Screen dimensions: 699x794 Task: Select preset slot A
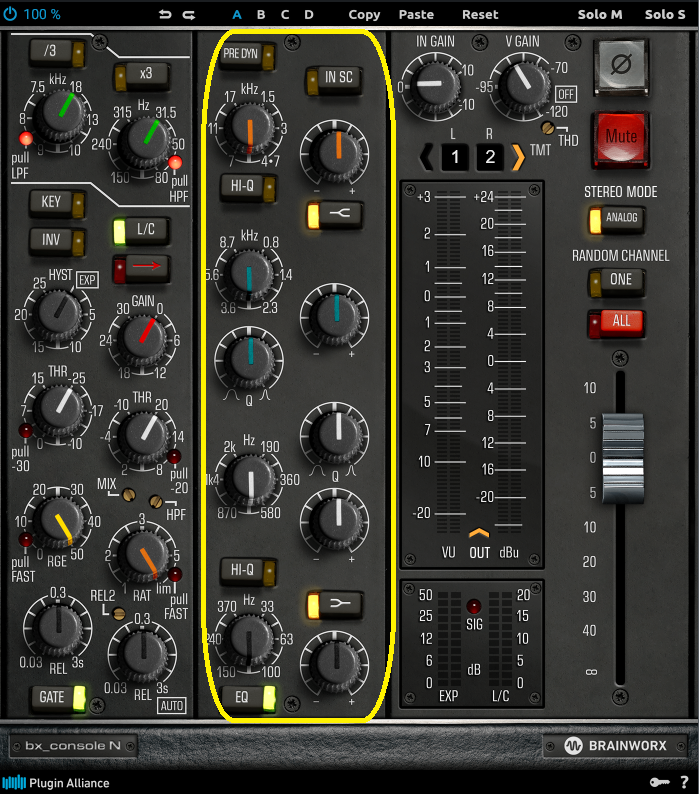tap(237, 15)
